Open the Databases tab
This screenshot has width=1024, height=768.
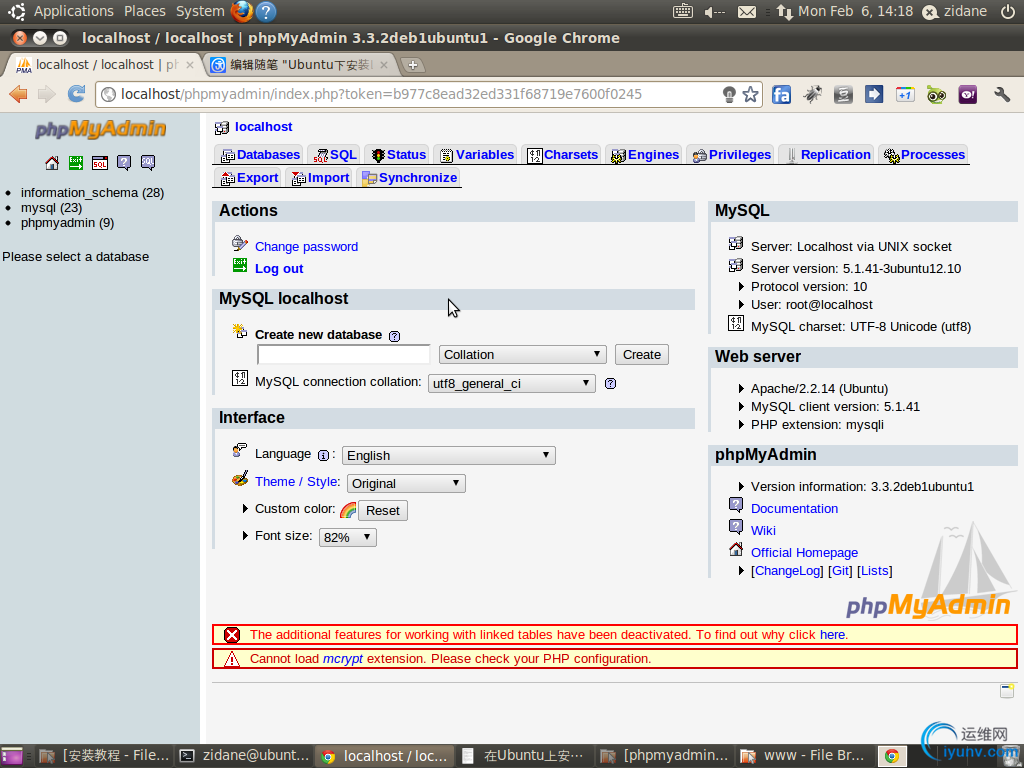tap(259, 155)
